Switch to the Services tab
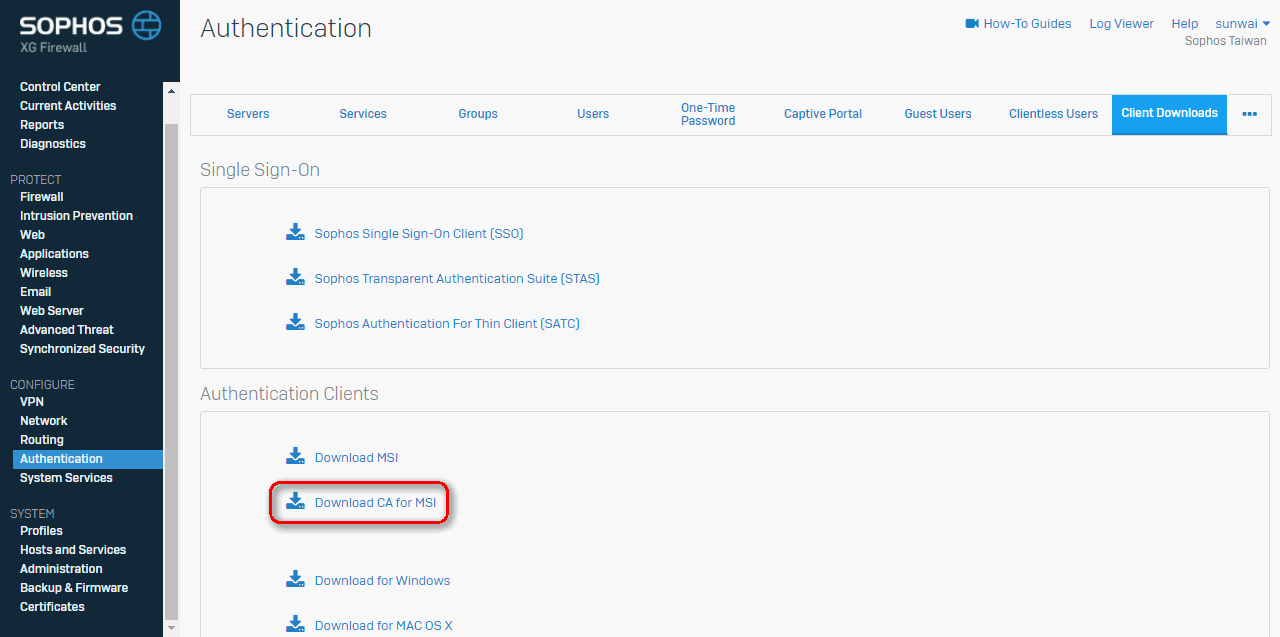The width and height of the screenshot is (1280, 637). (363, 114)
